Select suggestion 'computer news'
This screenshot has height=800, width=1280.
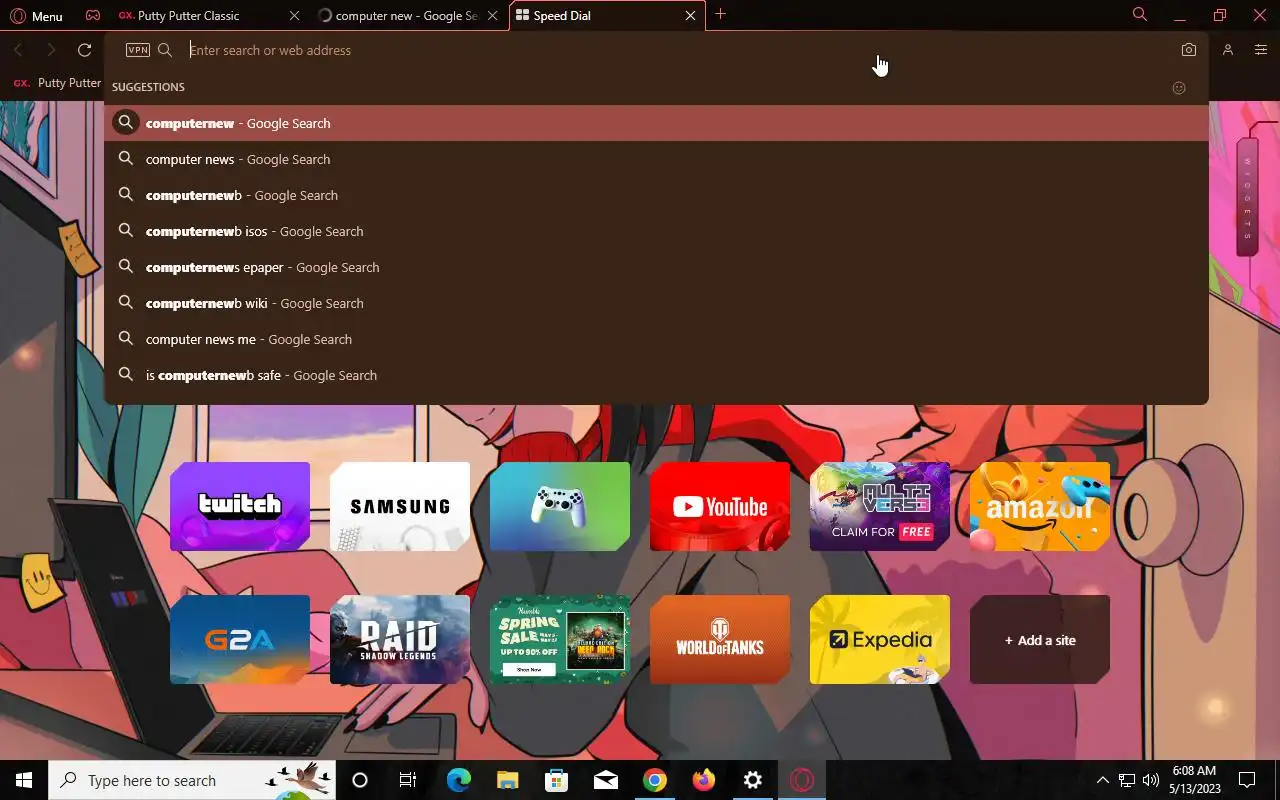[x=656, y=159]
